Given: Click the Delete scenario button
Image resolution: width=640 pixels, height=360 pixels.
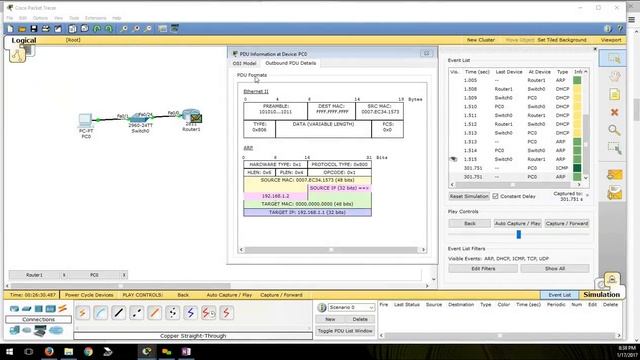Looking at the screenshot, I should point(360,319).
